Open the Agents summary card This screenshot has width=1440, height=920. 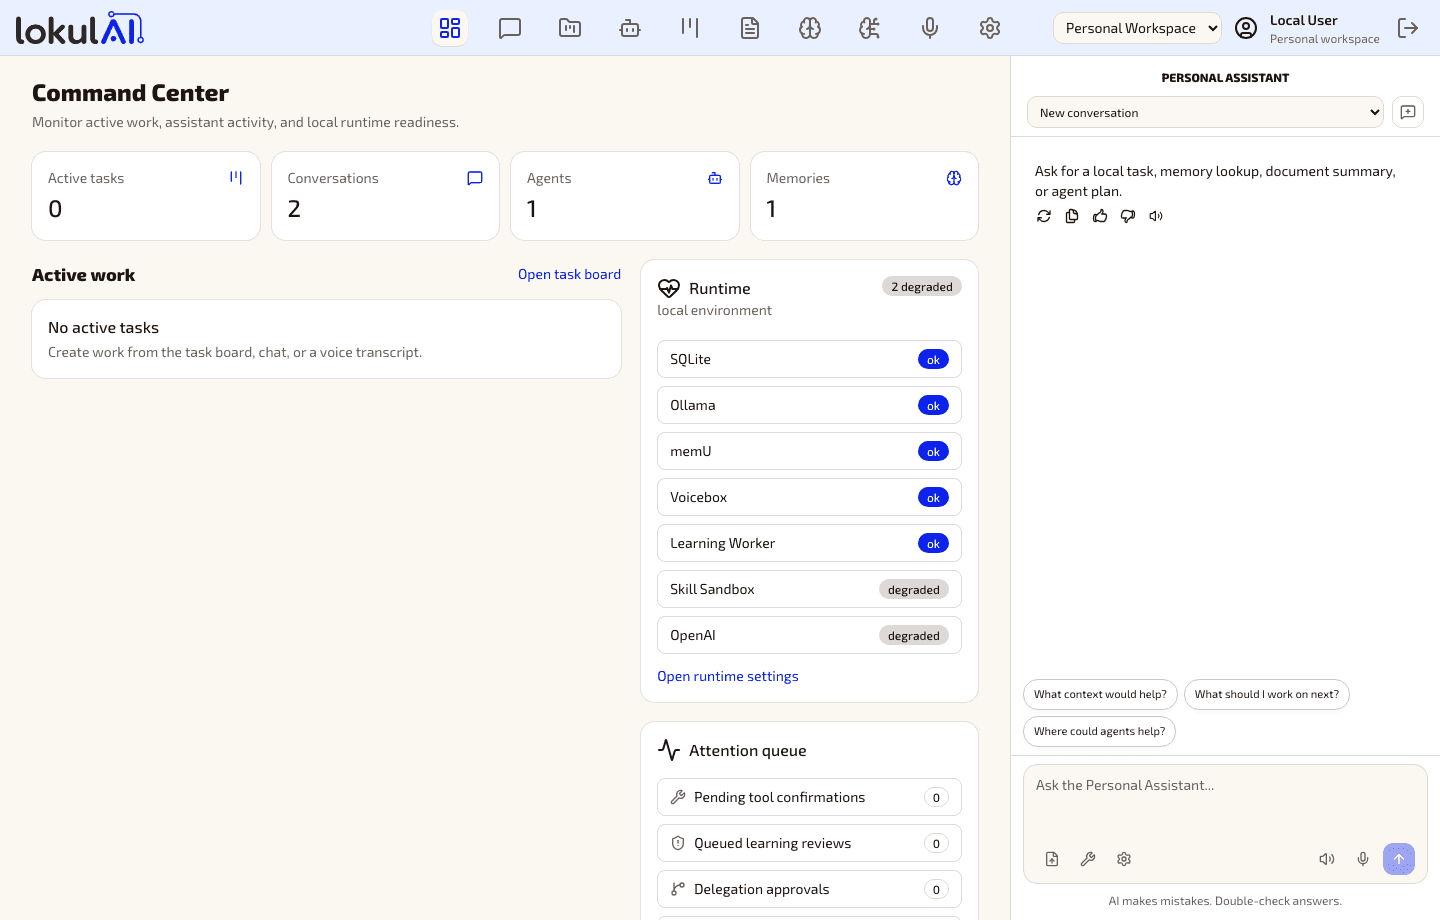click(x=625, y=196)
